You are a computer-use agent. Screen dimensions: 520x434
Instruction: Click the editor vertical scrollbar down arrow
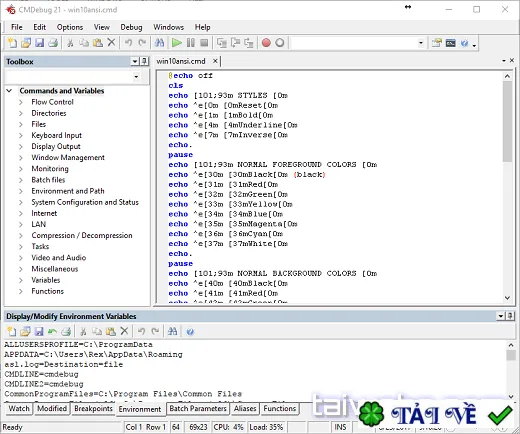coord(507,298)
